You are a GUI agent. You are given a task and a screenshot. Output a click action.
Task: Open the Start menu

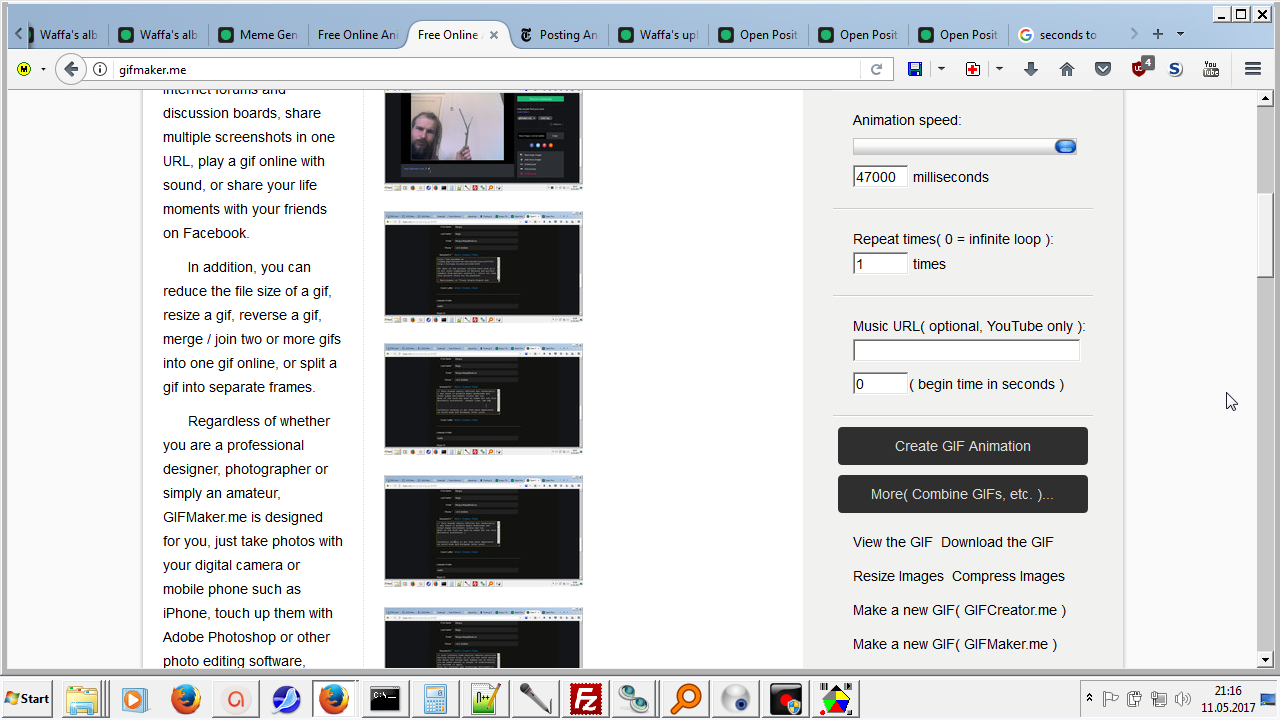pos(28,698)
